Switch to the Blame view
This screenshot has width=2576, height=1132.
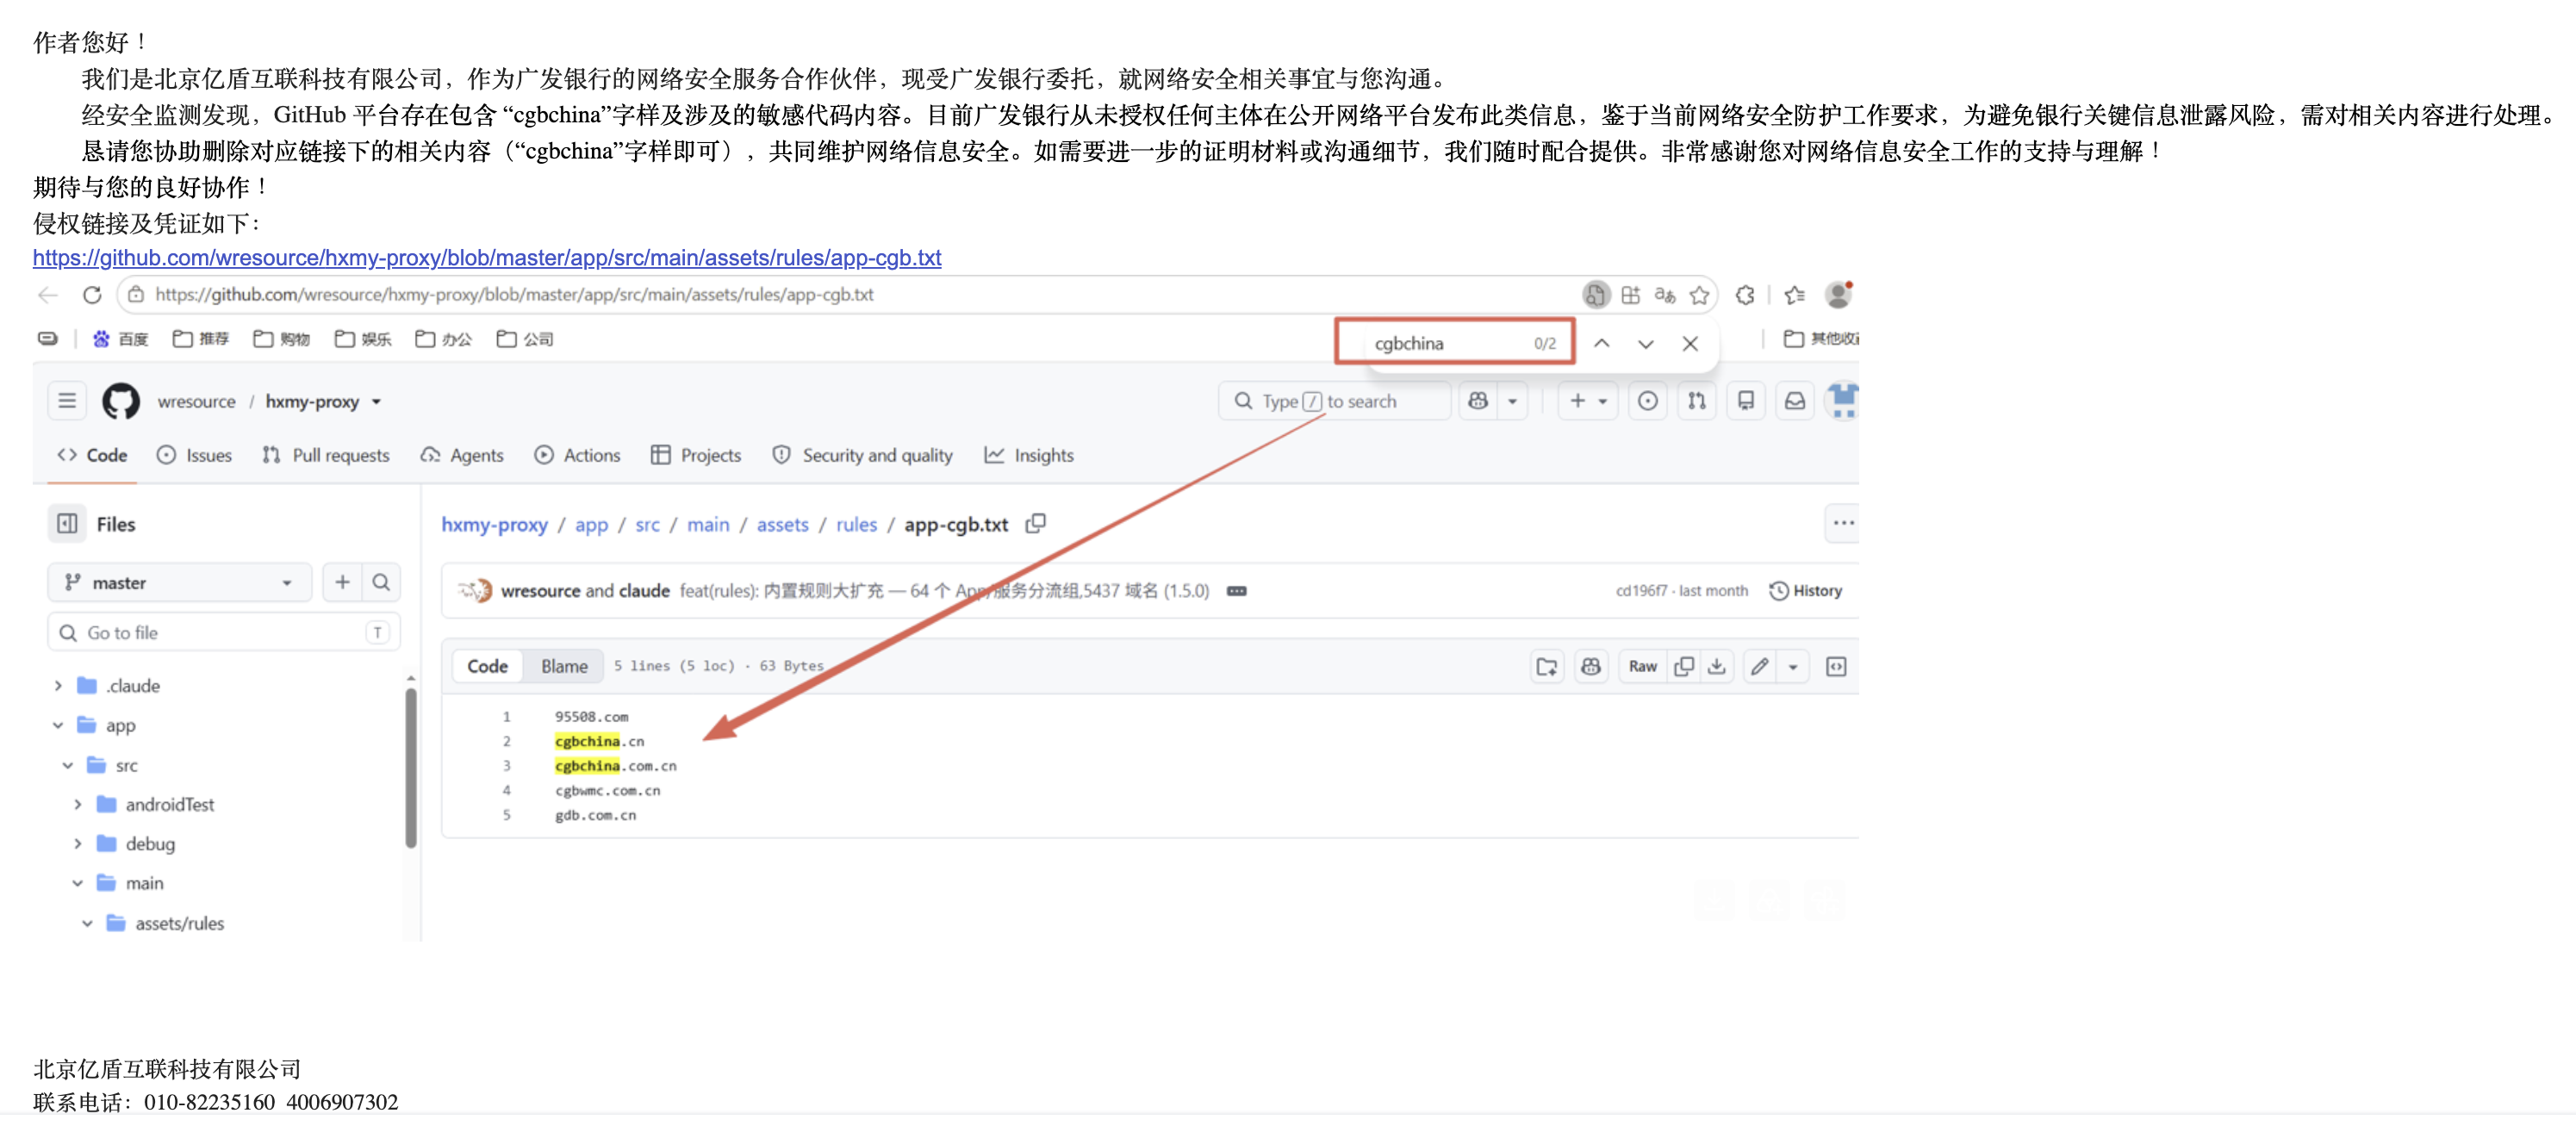pyautogui.click(x=564, y=666)
